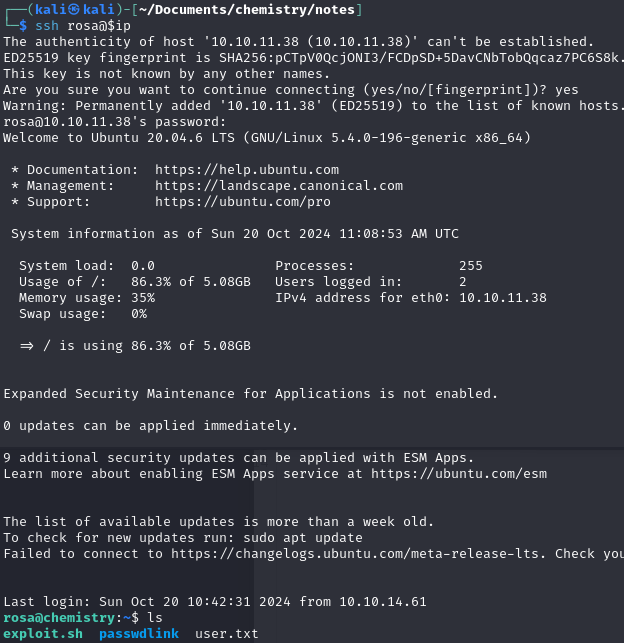Click the eth0 IPv4 address value
Viewport: 624px width, 643px height.
pyautogui.click(x=503, y=298)
